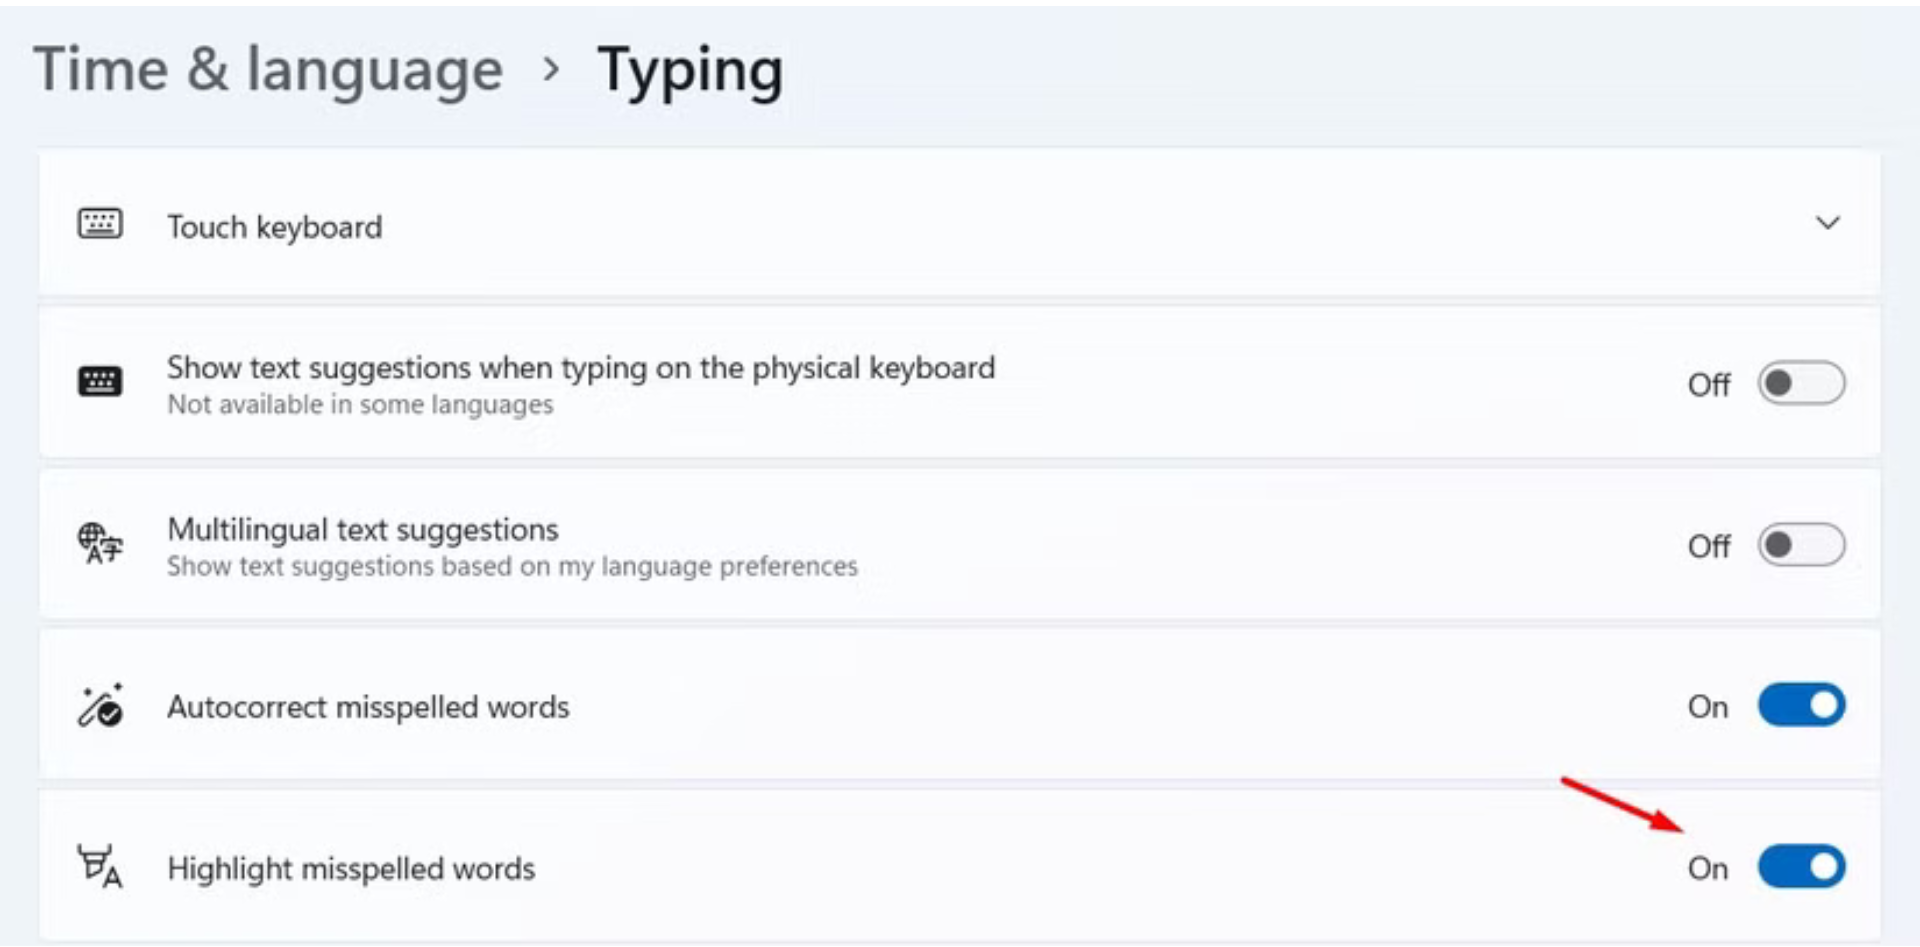Click the physical keyboard text suggestions icon

pyautogui.click(x=100, y=382)
